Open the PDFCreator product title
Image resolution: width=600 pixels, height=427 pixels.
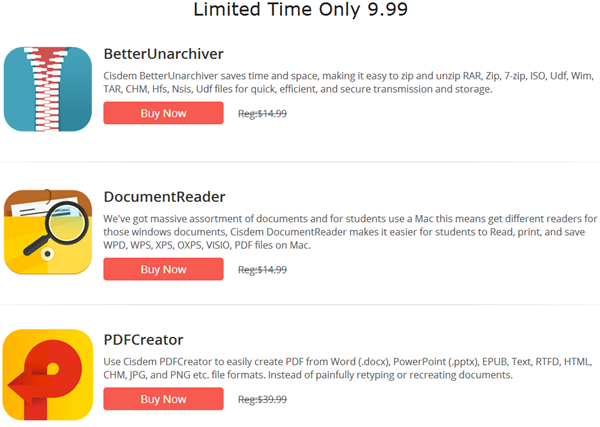[143, 340]
